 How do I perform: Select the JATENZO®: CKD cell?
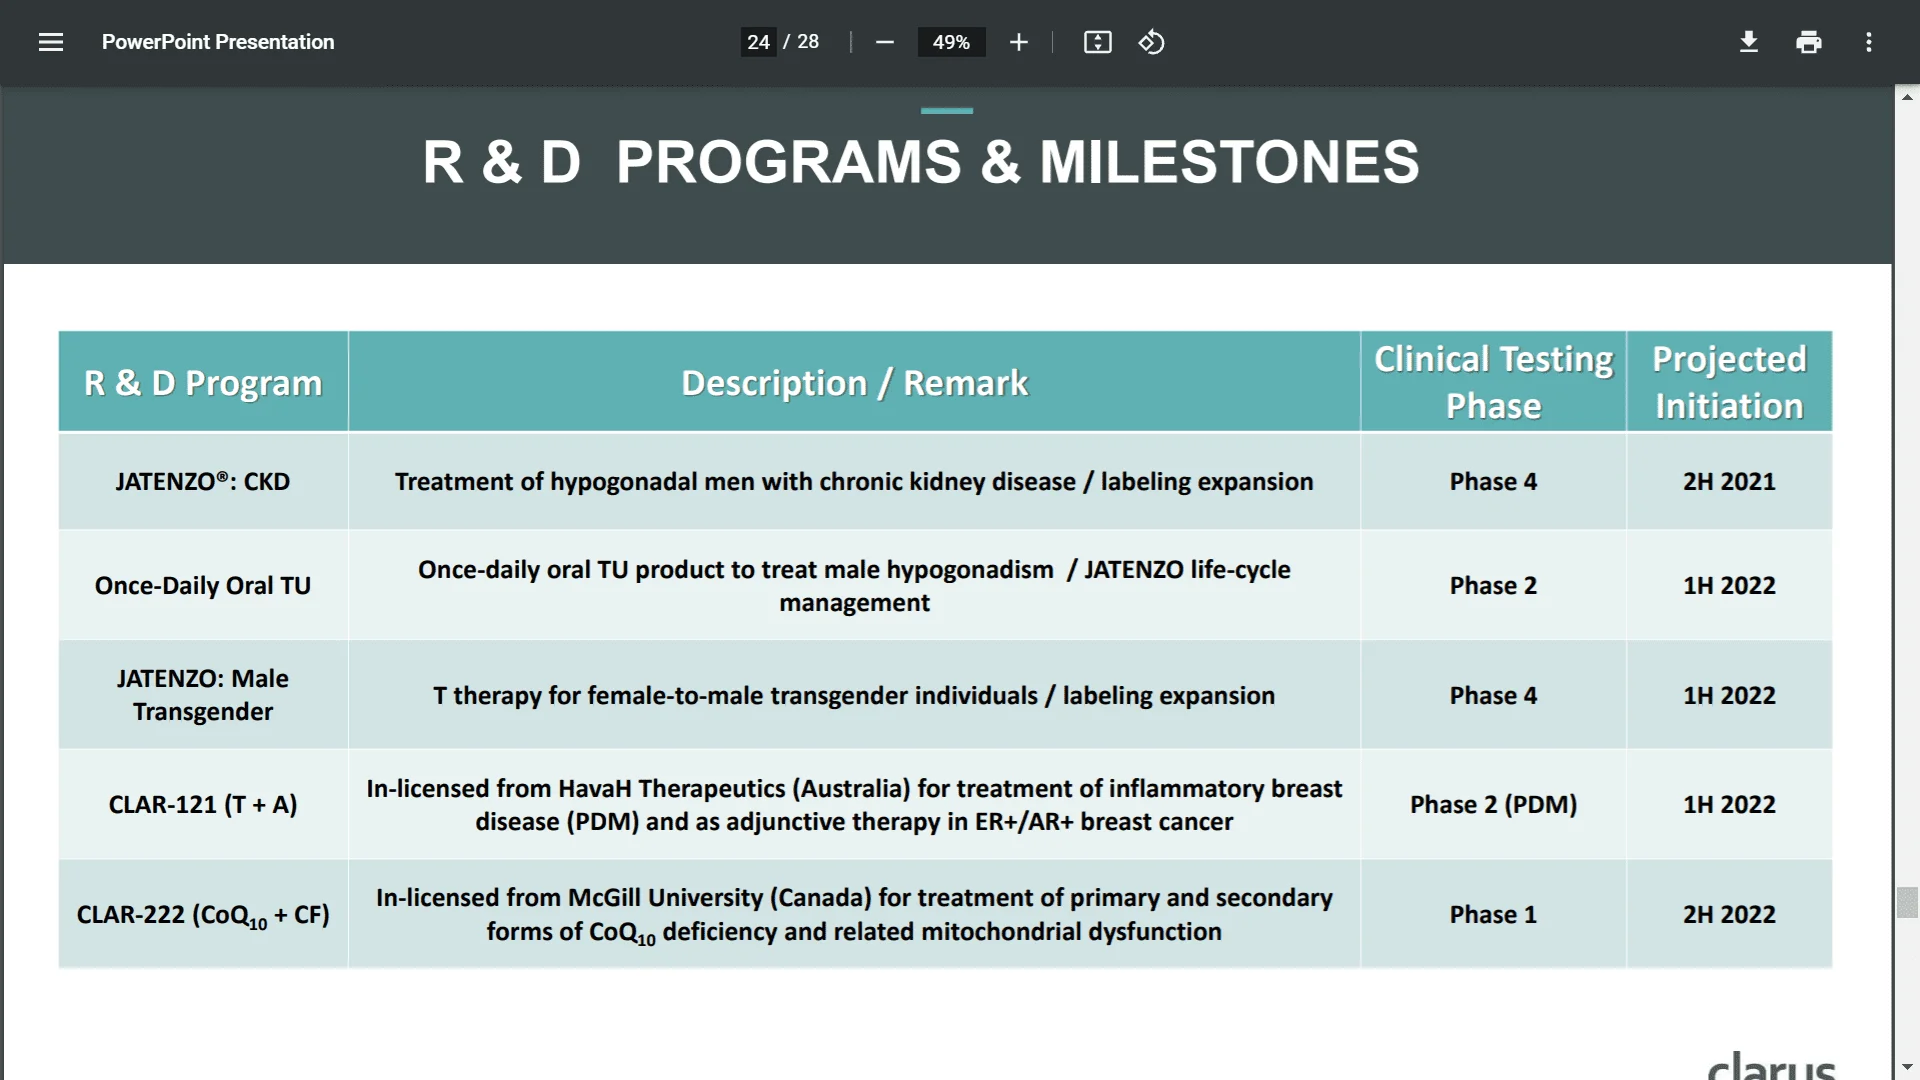203,481
